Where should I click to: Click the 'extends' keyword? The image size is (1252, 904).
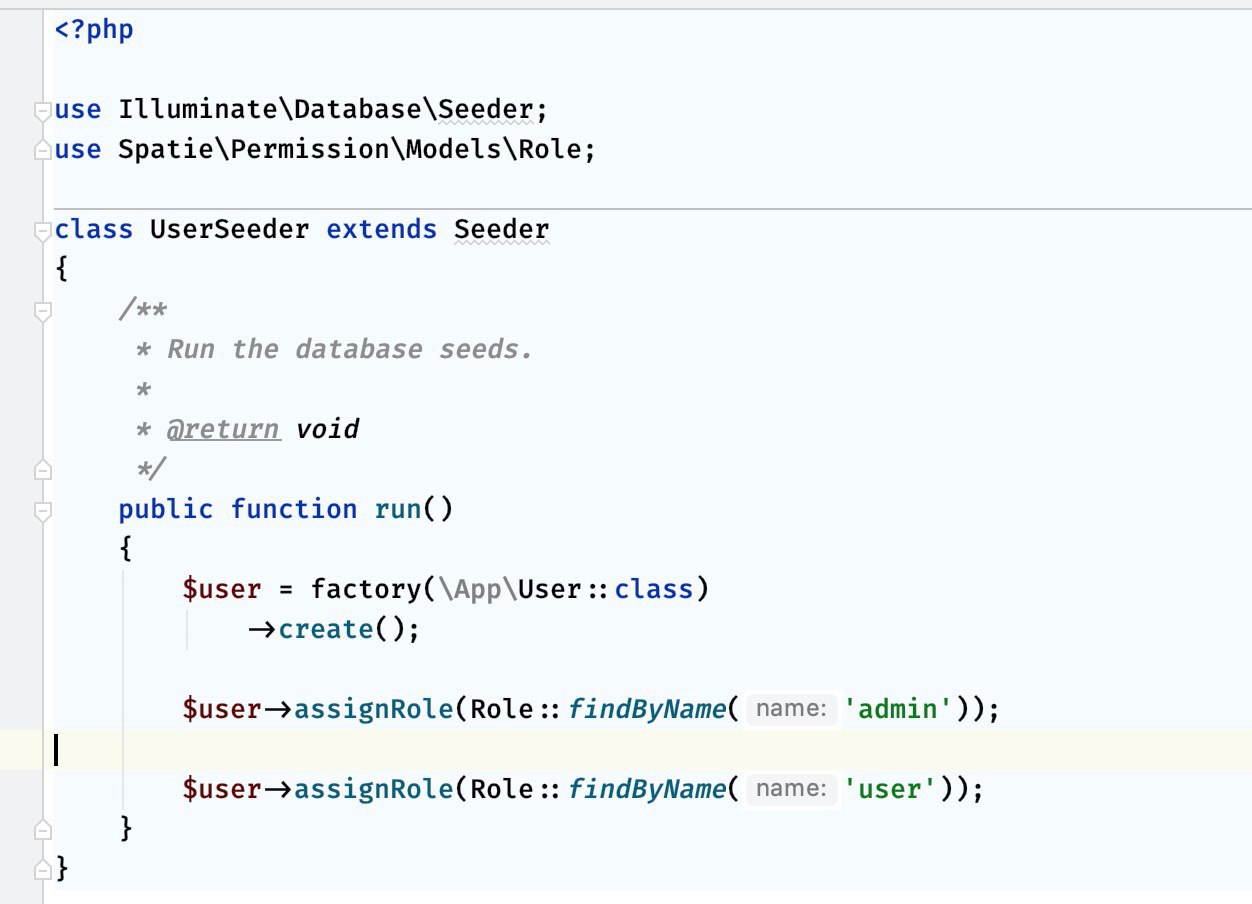coord(382,229)
